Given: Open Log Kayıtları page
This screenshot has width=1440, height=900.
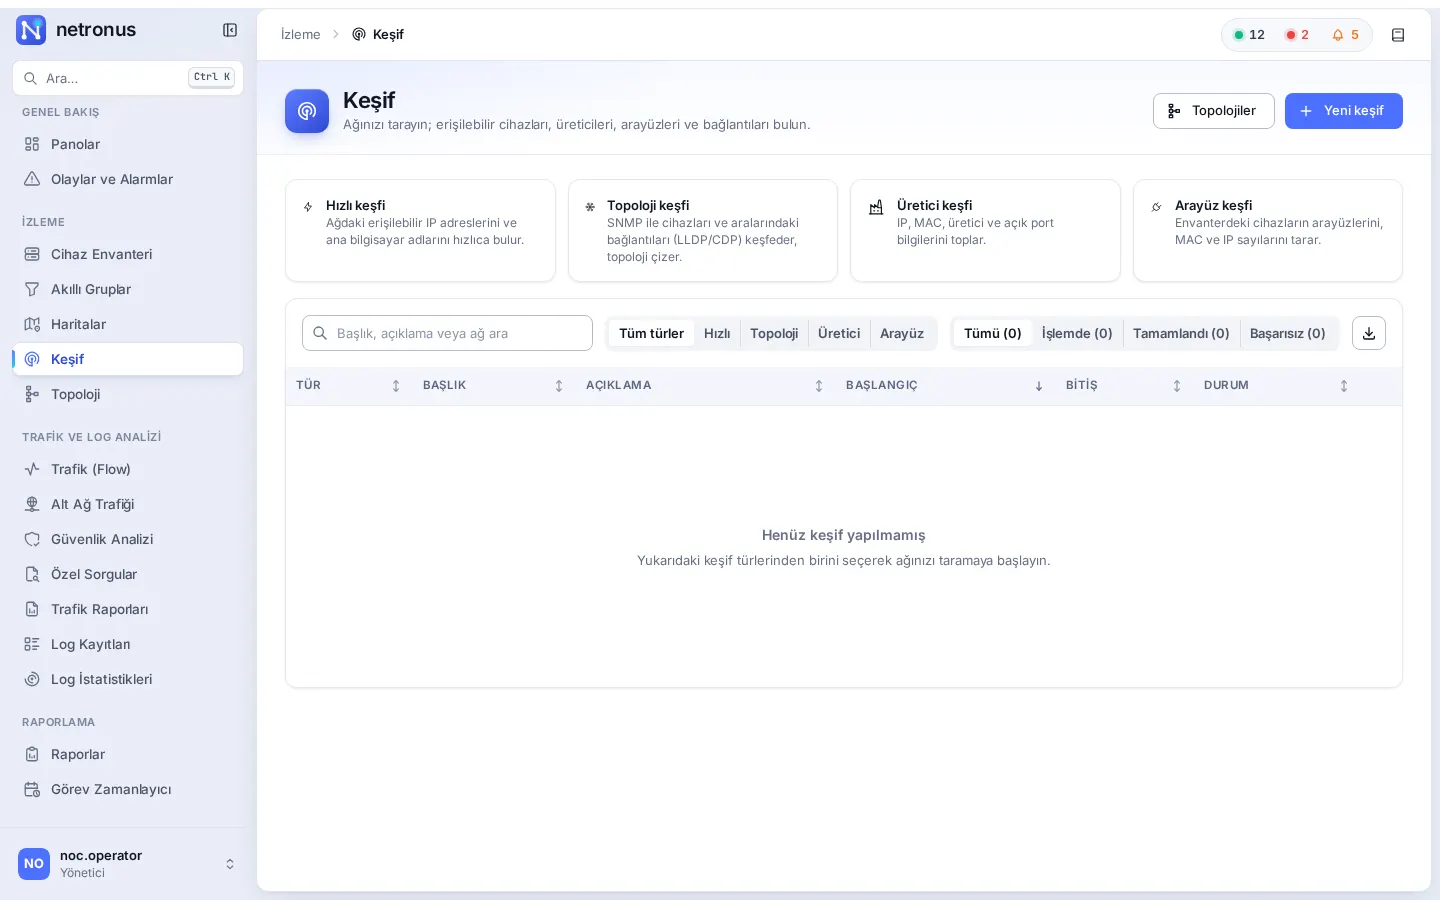Looking at the screenshot, I should click(x=128, y=644).
